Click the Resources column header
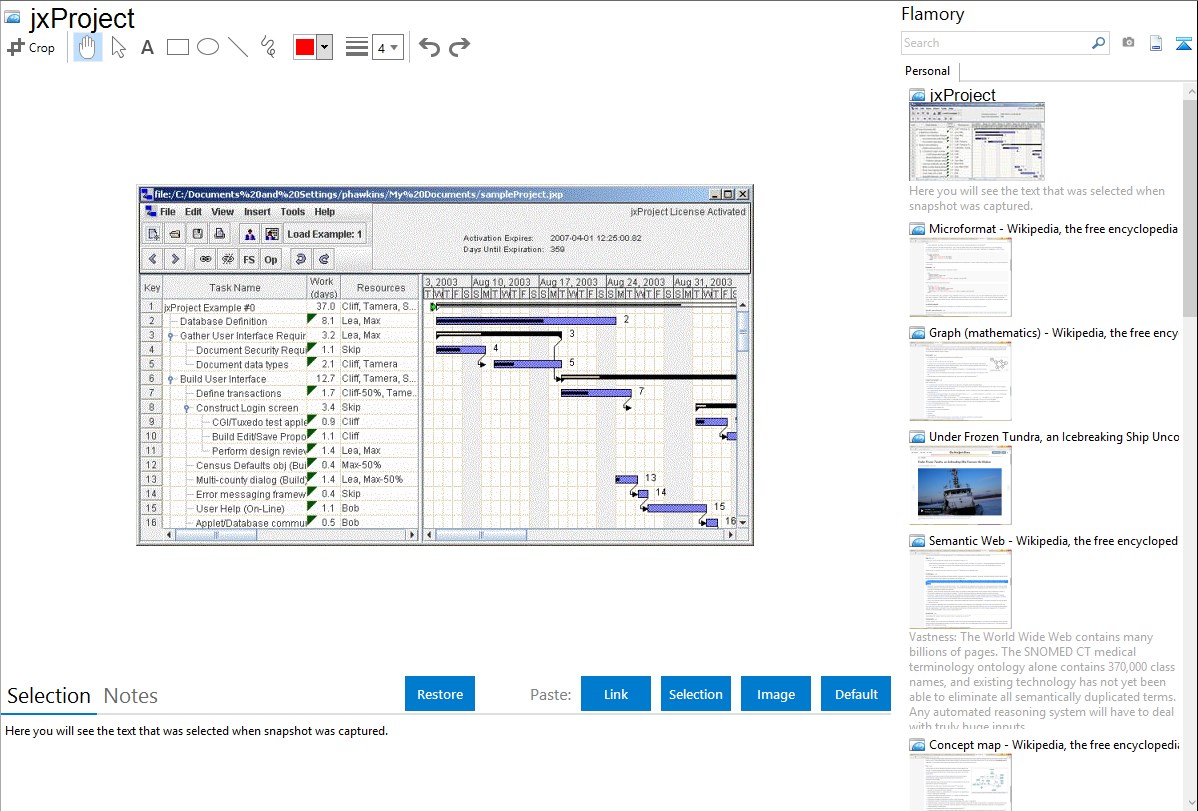The image size is (1198, 811). pos(380,287)
